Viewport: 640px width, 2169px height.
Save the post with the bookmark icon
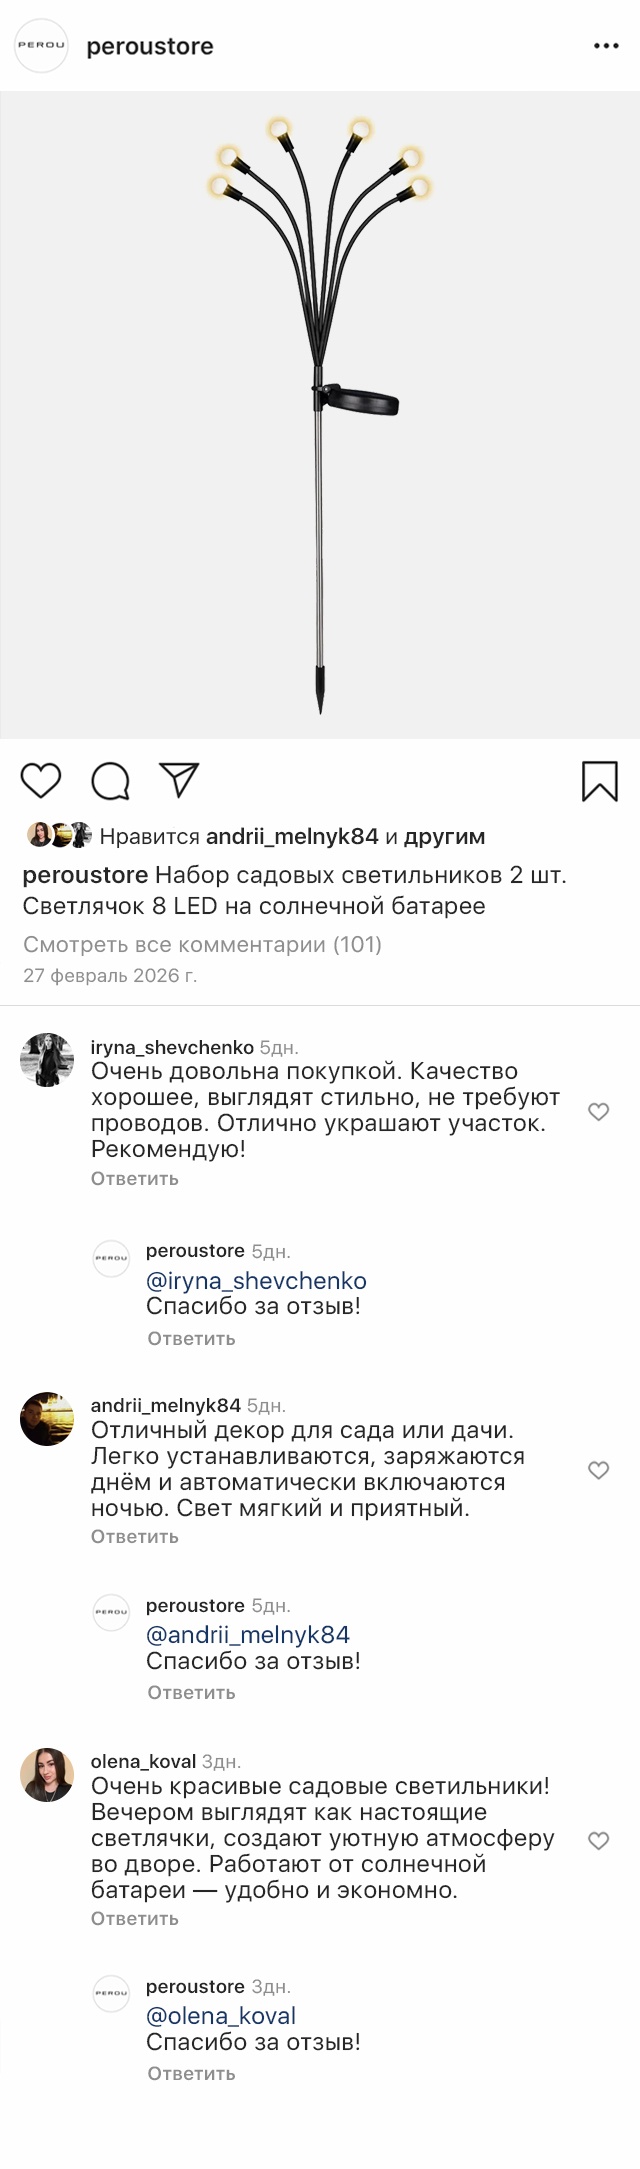(599, 781)
